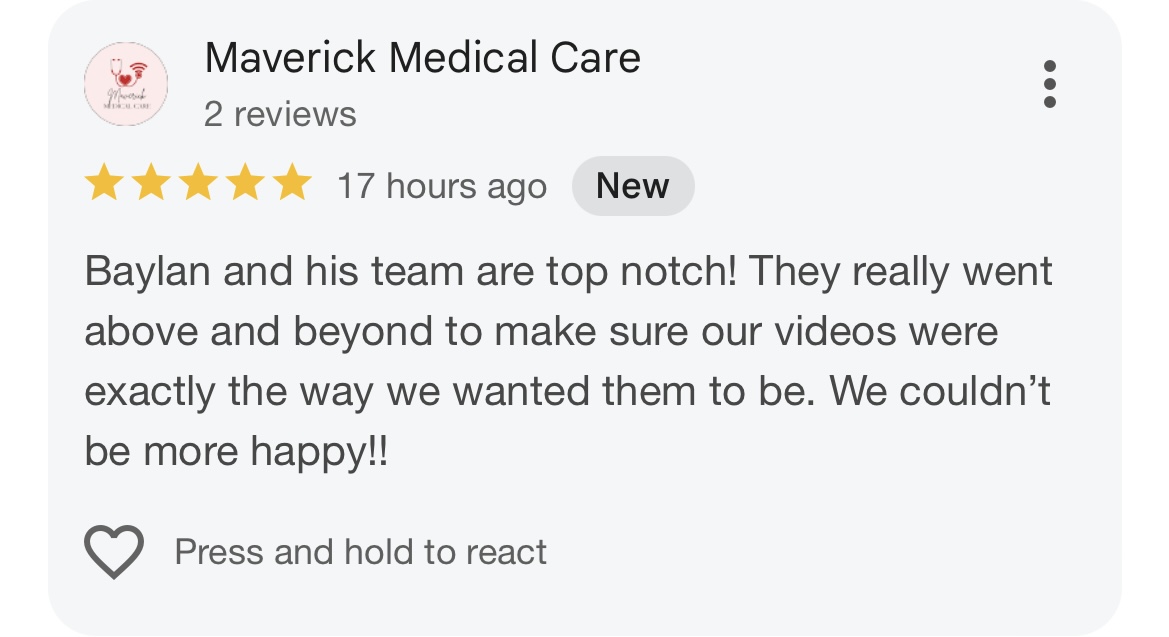Toggle the heart react icon
Image resolution: width=1169 pixels, height=637 pixels.
114,552
